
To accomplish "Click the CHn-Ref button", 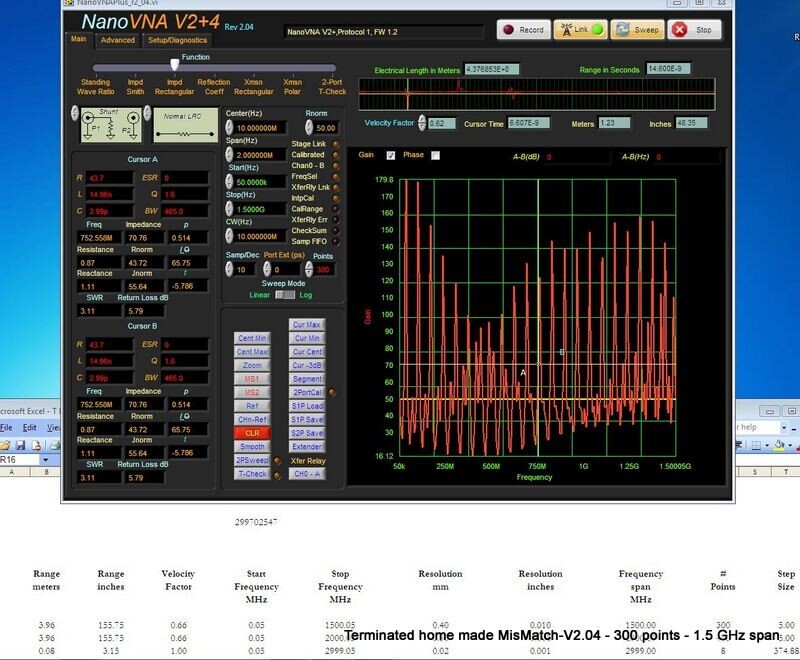I will tap(252, 419).
